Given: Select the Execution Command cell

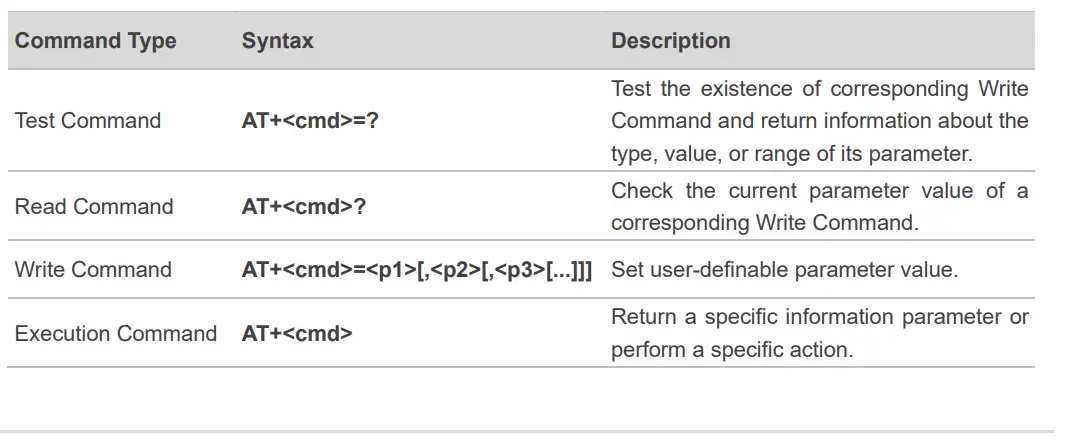Looking at the screenshot, I should tap(115, 333).
